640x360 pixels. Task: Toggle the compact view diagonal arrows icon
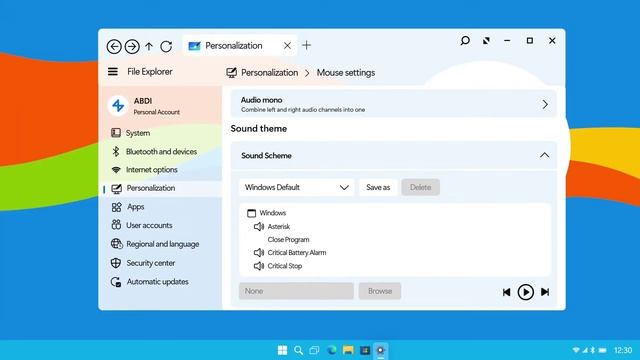486,41
